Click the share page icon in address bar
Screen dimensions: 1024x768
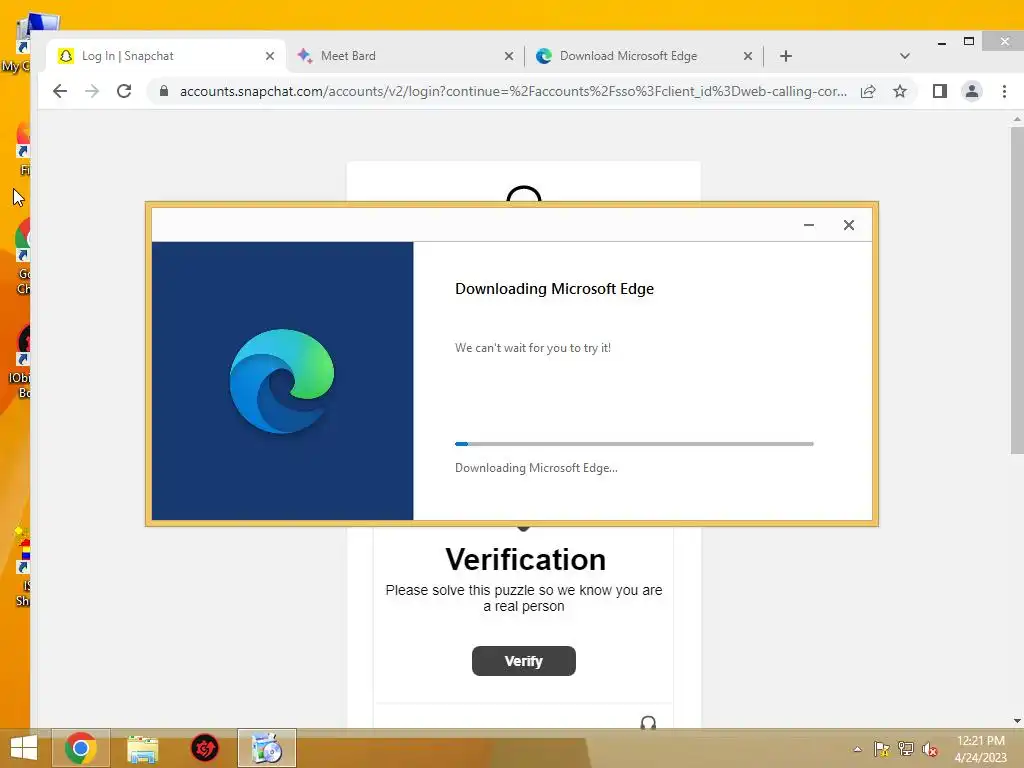point(868,91)
